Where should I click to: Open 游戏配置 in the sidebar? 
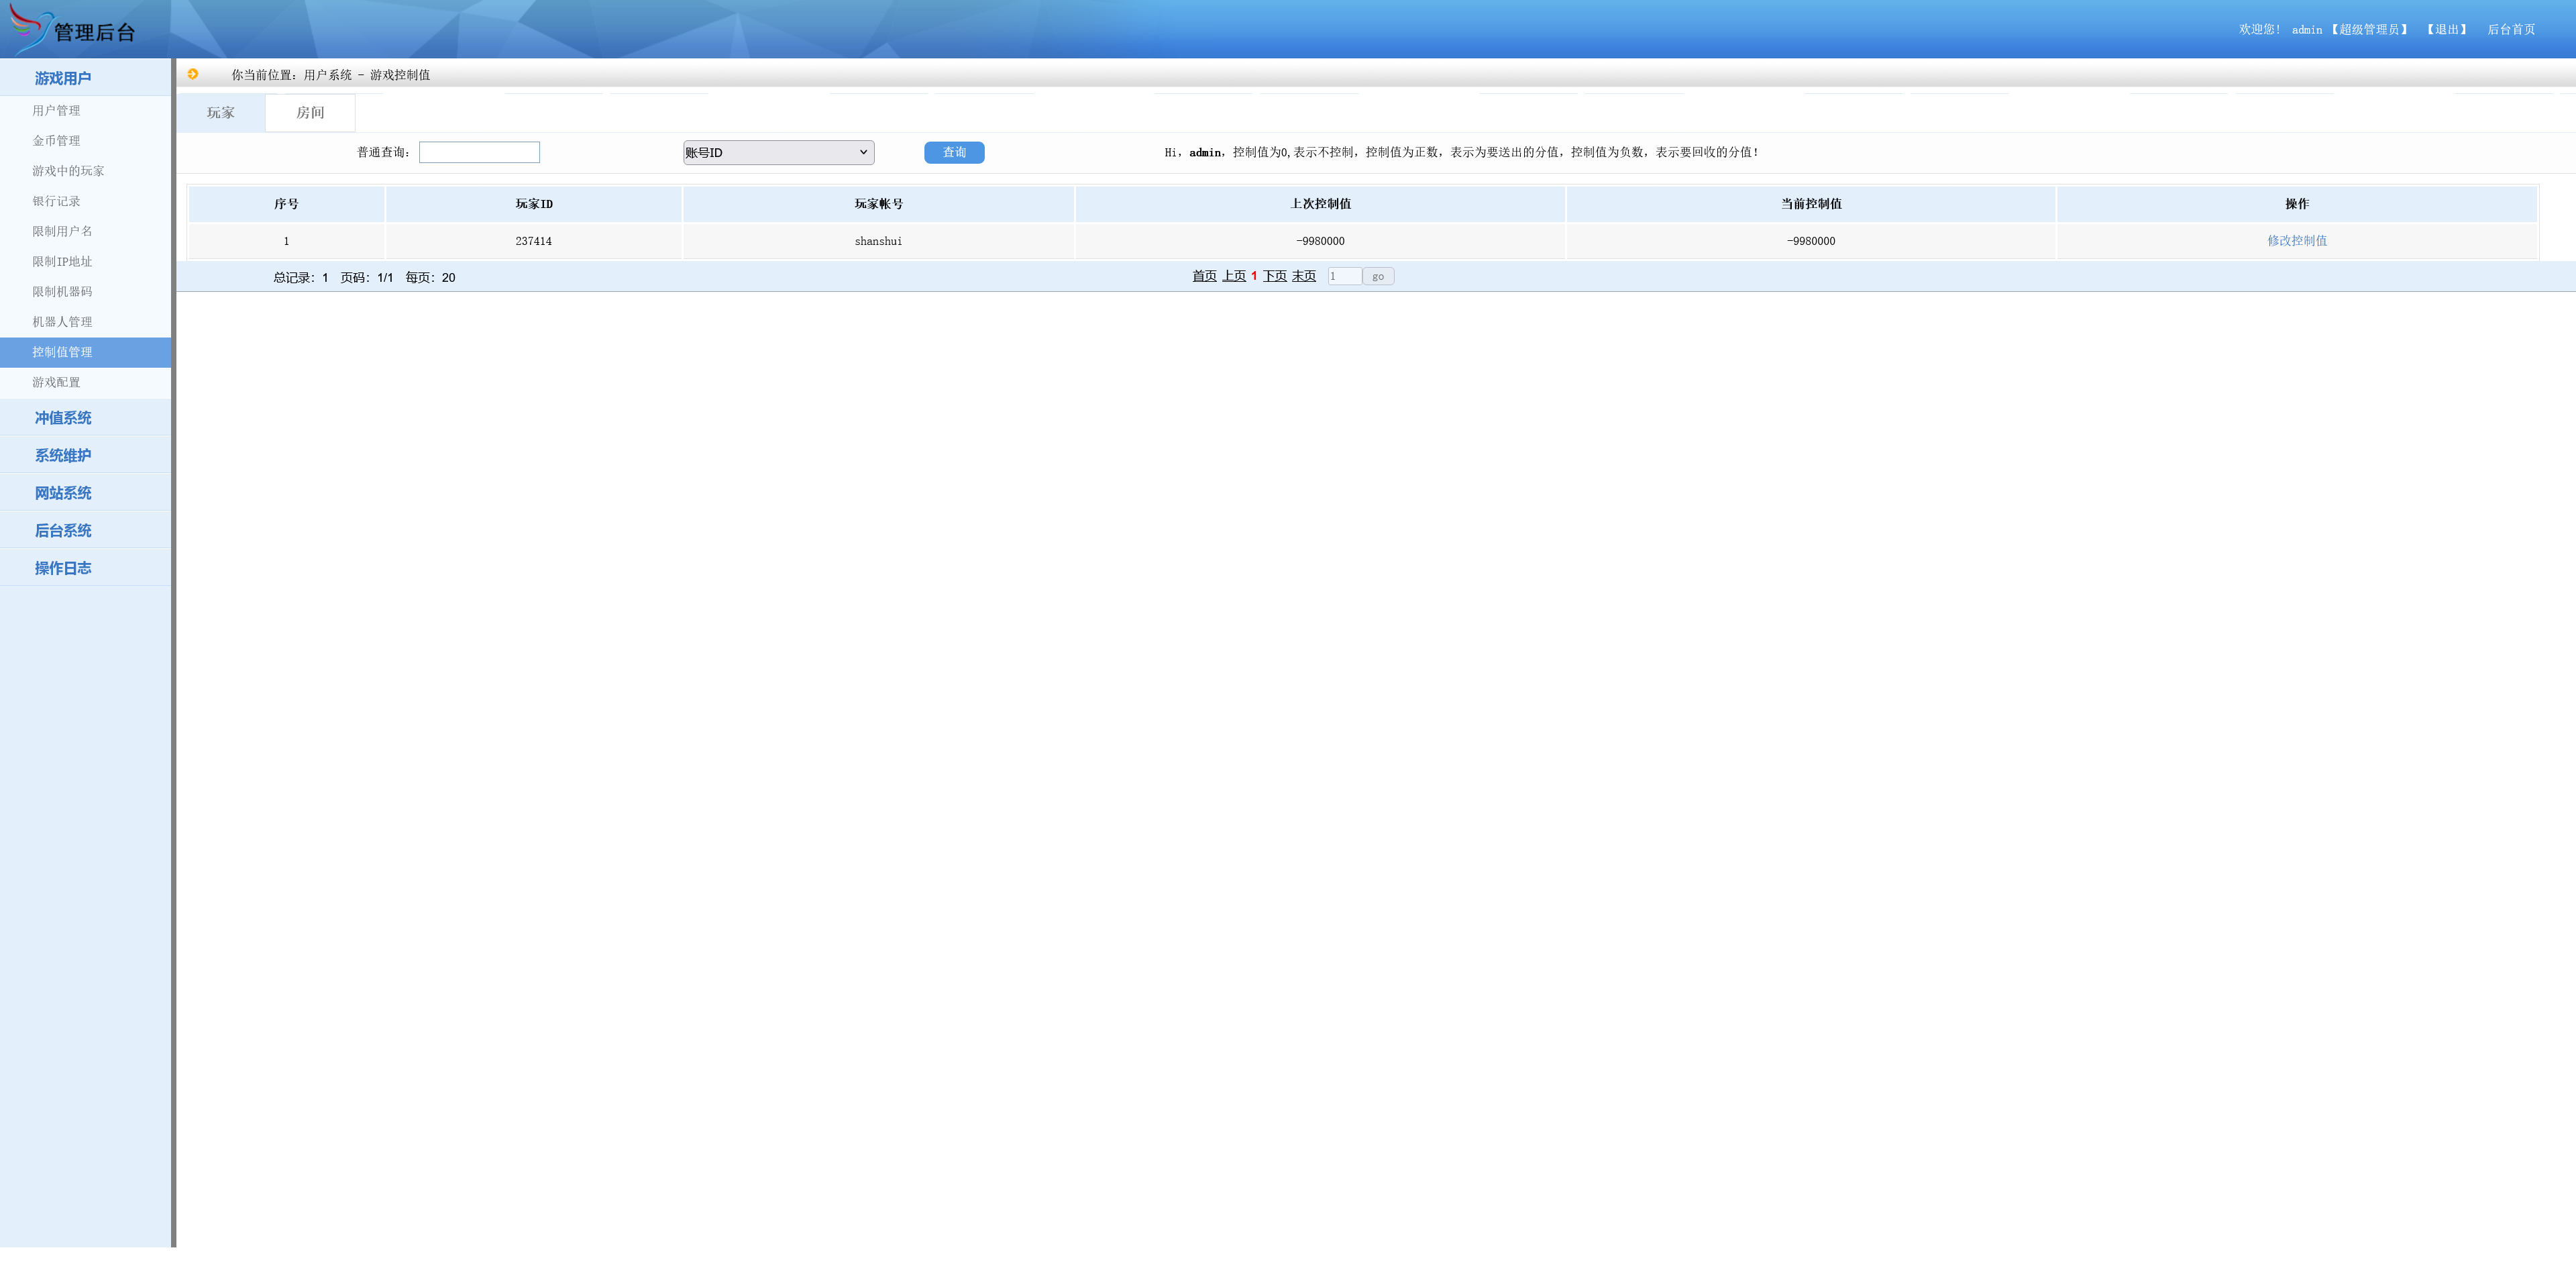56,382
